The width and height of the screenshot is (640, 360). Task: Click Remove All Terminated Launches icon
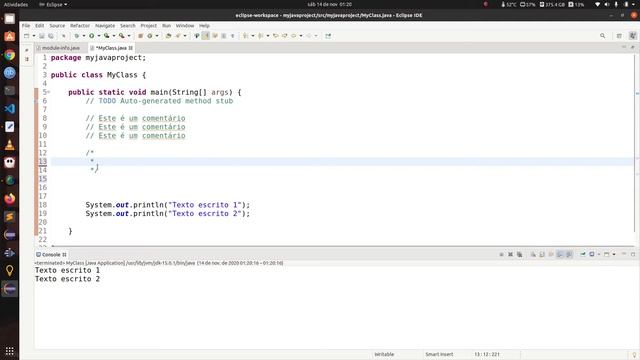[520, 254]
